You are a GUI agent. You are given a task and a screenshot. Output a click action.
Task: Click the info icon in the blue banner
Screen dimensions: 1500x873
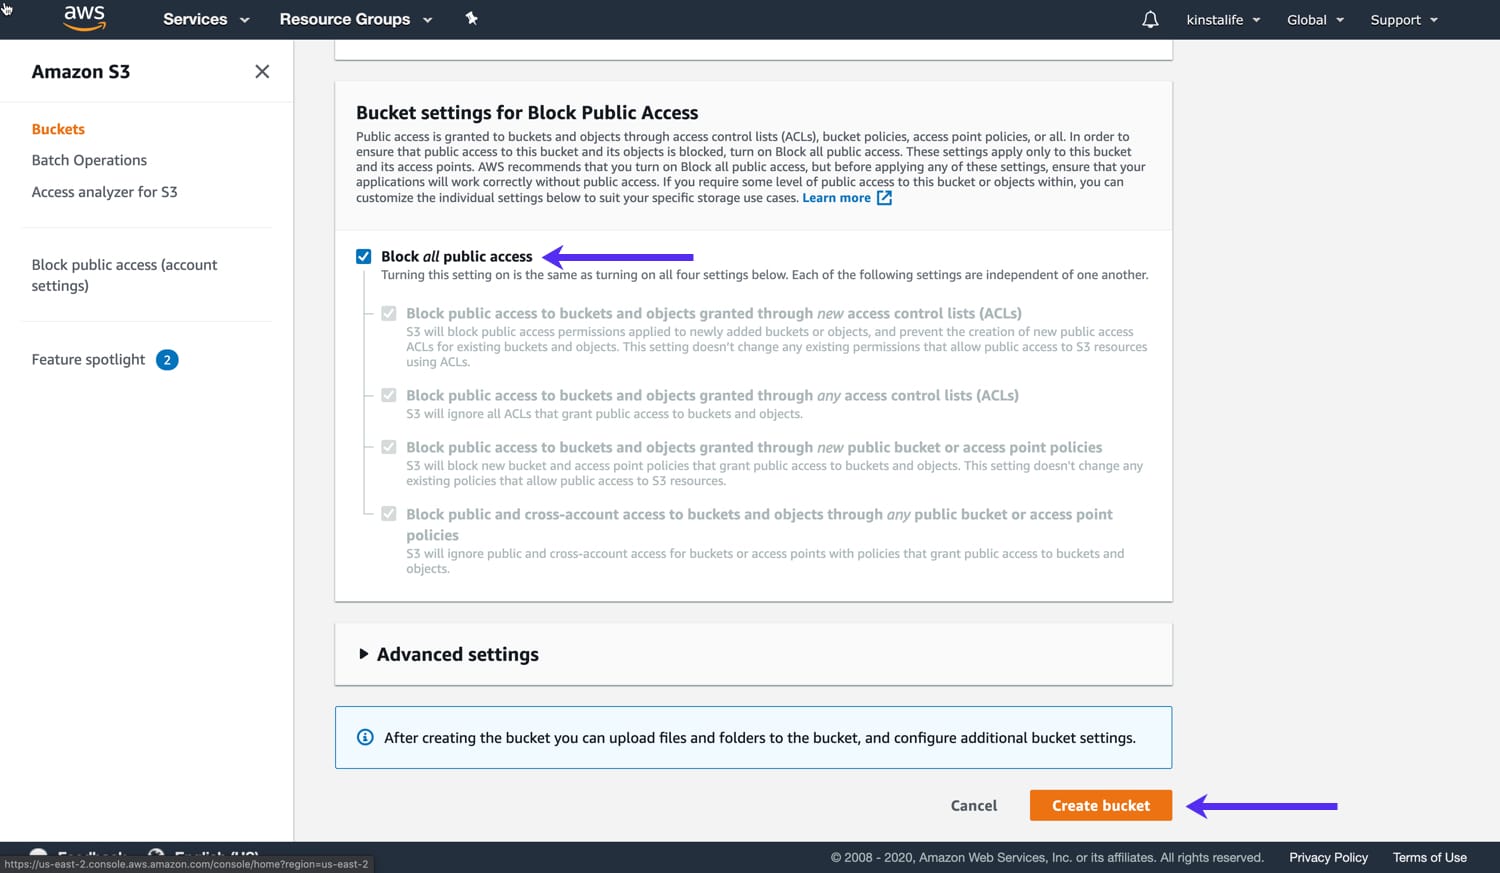[x=365, y=737]
